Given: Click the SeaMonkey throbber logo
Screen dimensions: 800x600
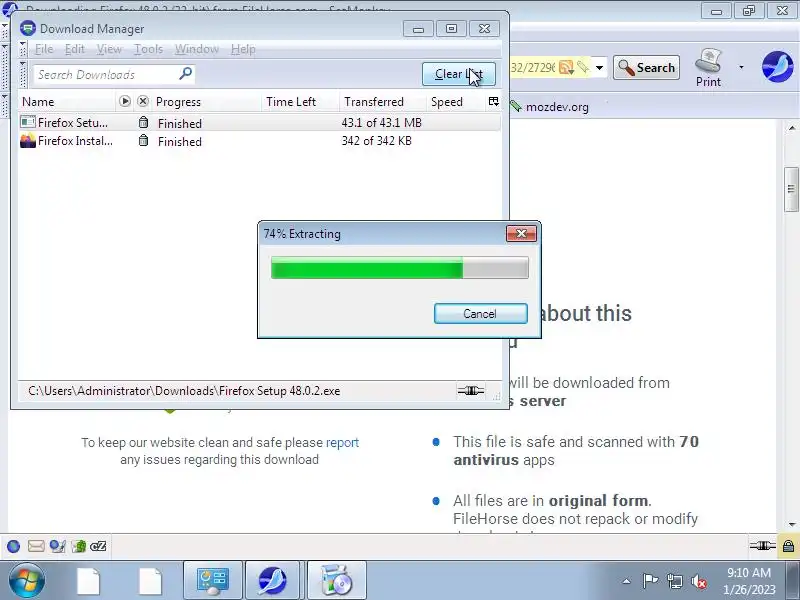Looking at the screenshot, I should pyautogui.click(x=778, y=66).
